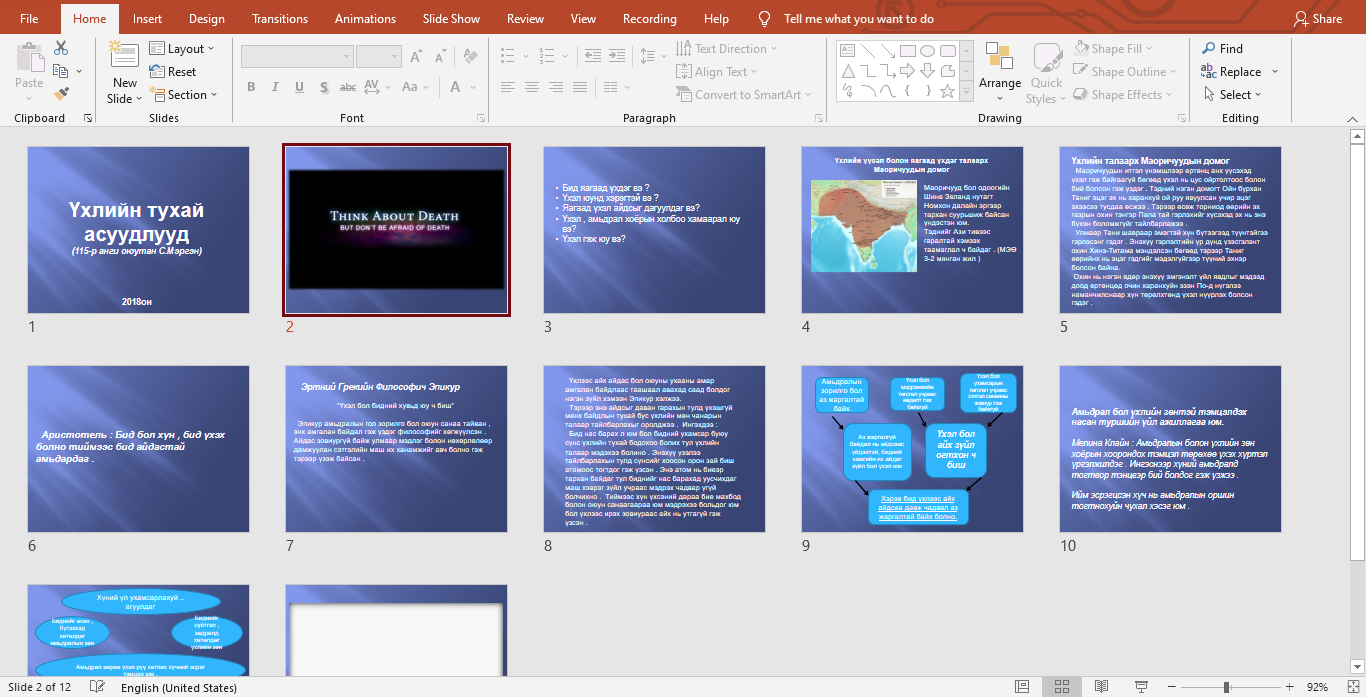Click the 92% zoom level
The height and width of the screenshot is (697, 1366).
[x=1317, y=687]
